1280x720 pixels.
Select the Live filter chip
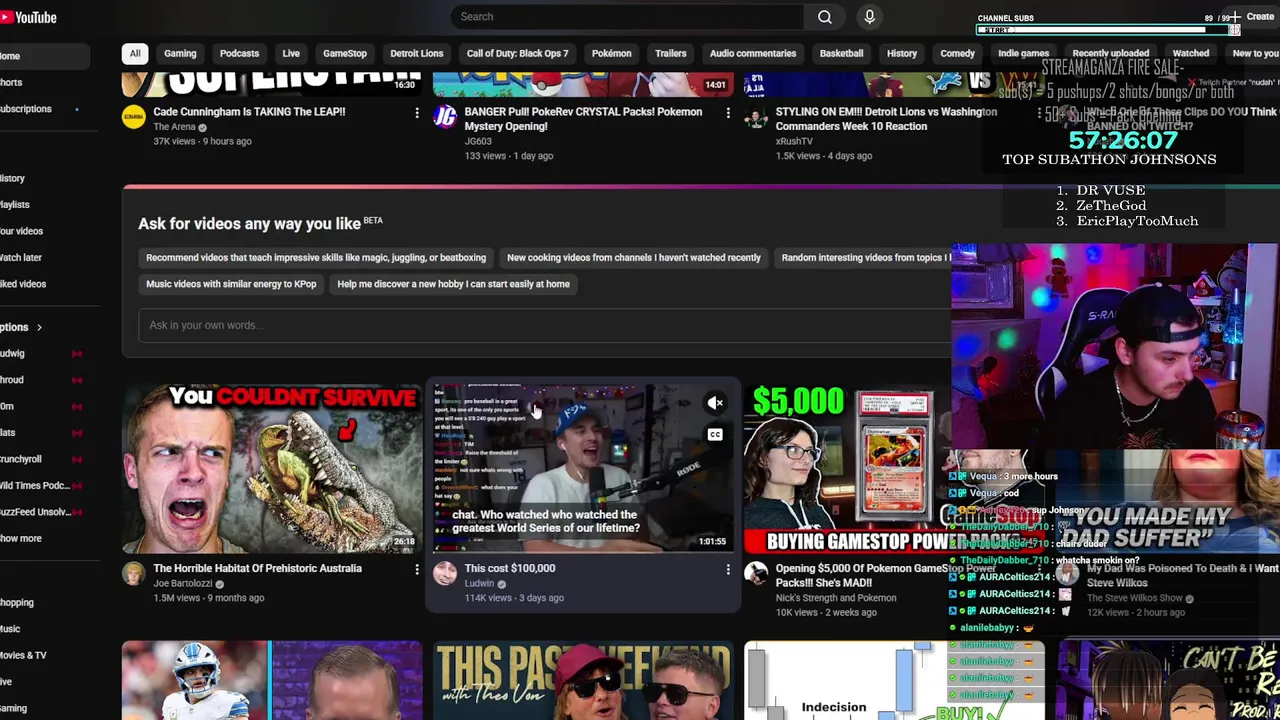291,53
